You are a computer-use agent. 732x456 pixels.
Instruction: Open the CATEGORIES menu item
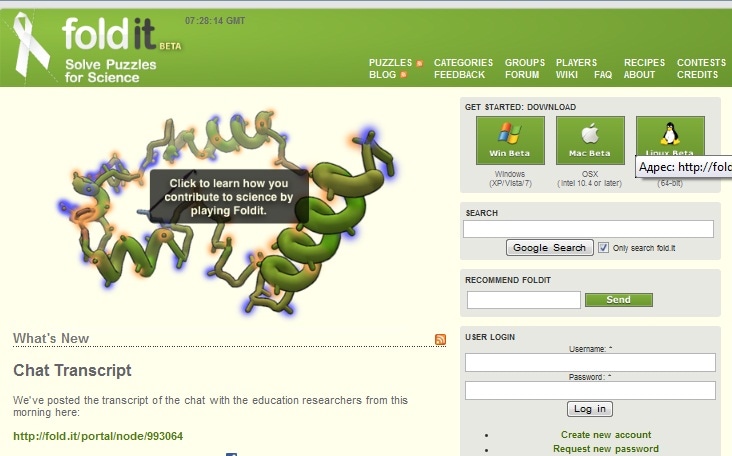coord(463,63)
